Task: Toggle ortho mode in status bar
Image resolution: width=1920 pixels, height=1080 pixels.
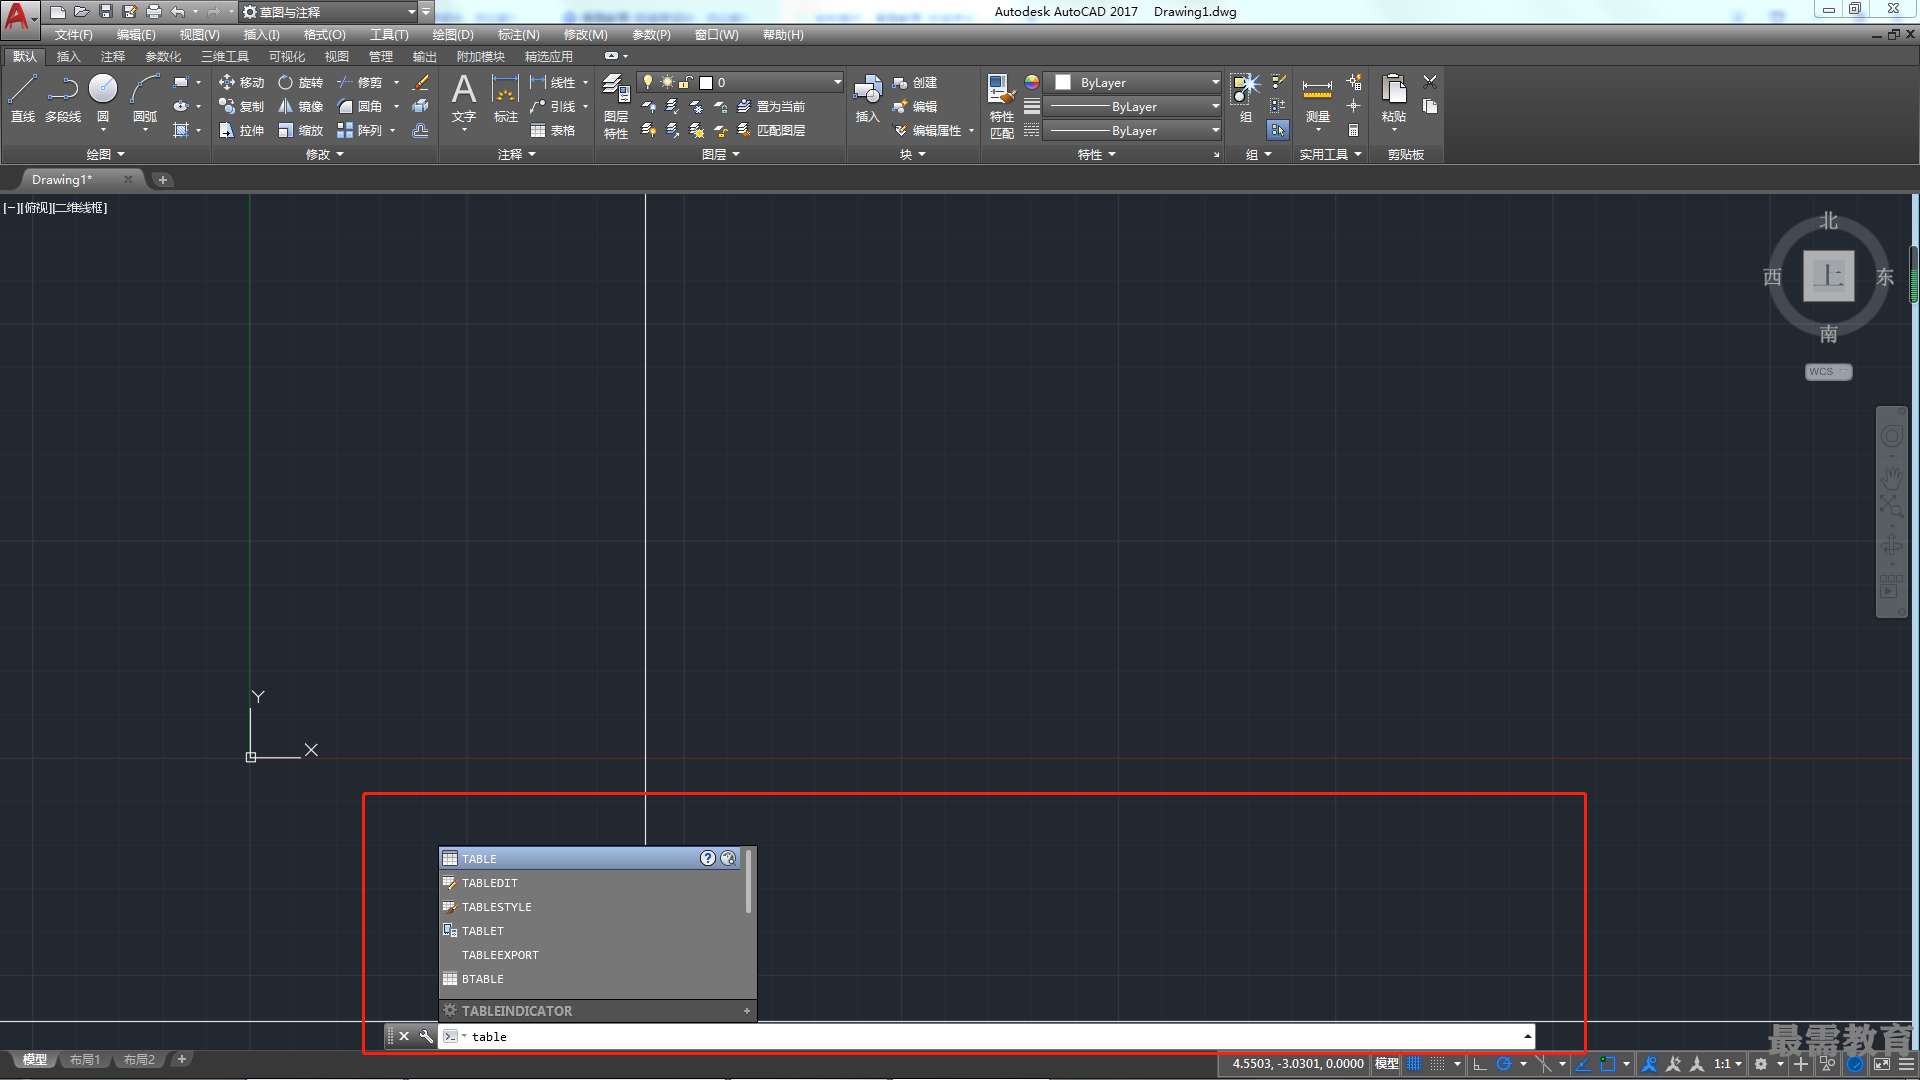Action: click(x=1480, y=1064)
